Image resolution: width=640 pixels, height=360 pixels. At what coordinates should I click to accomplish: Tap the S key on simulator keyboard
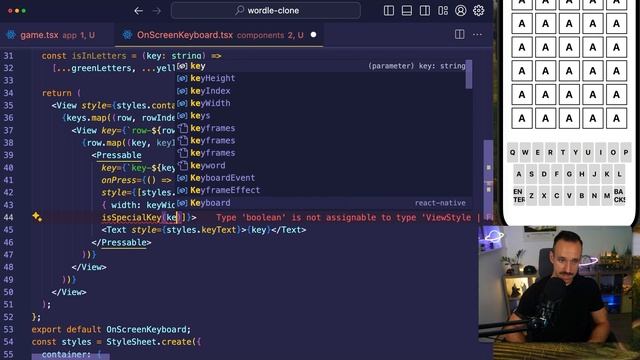pyautogui.click(x=531, y=174)
